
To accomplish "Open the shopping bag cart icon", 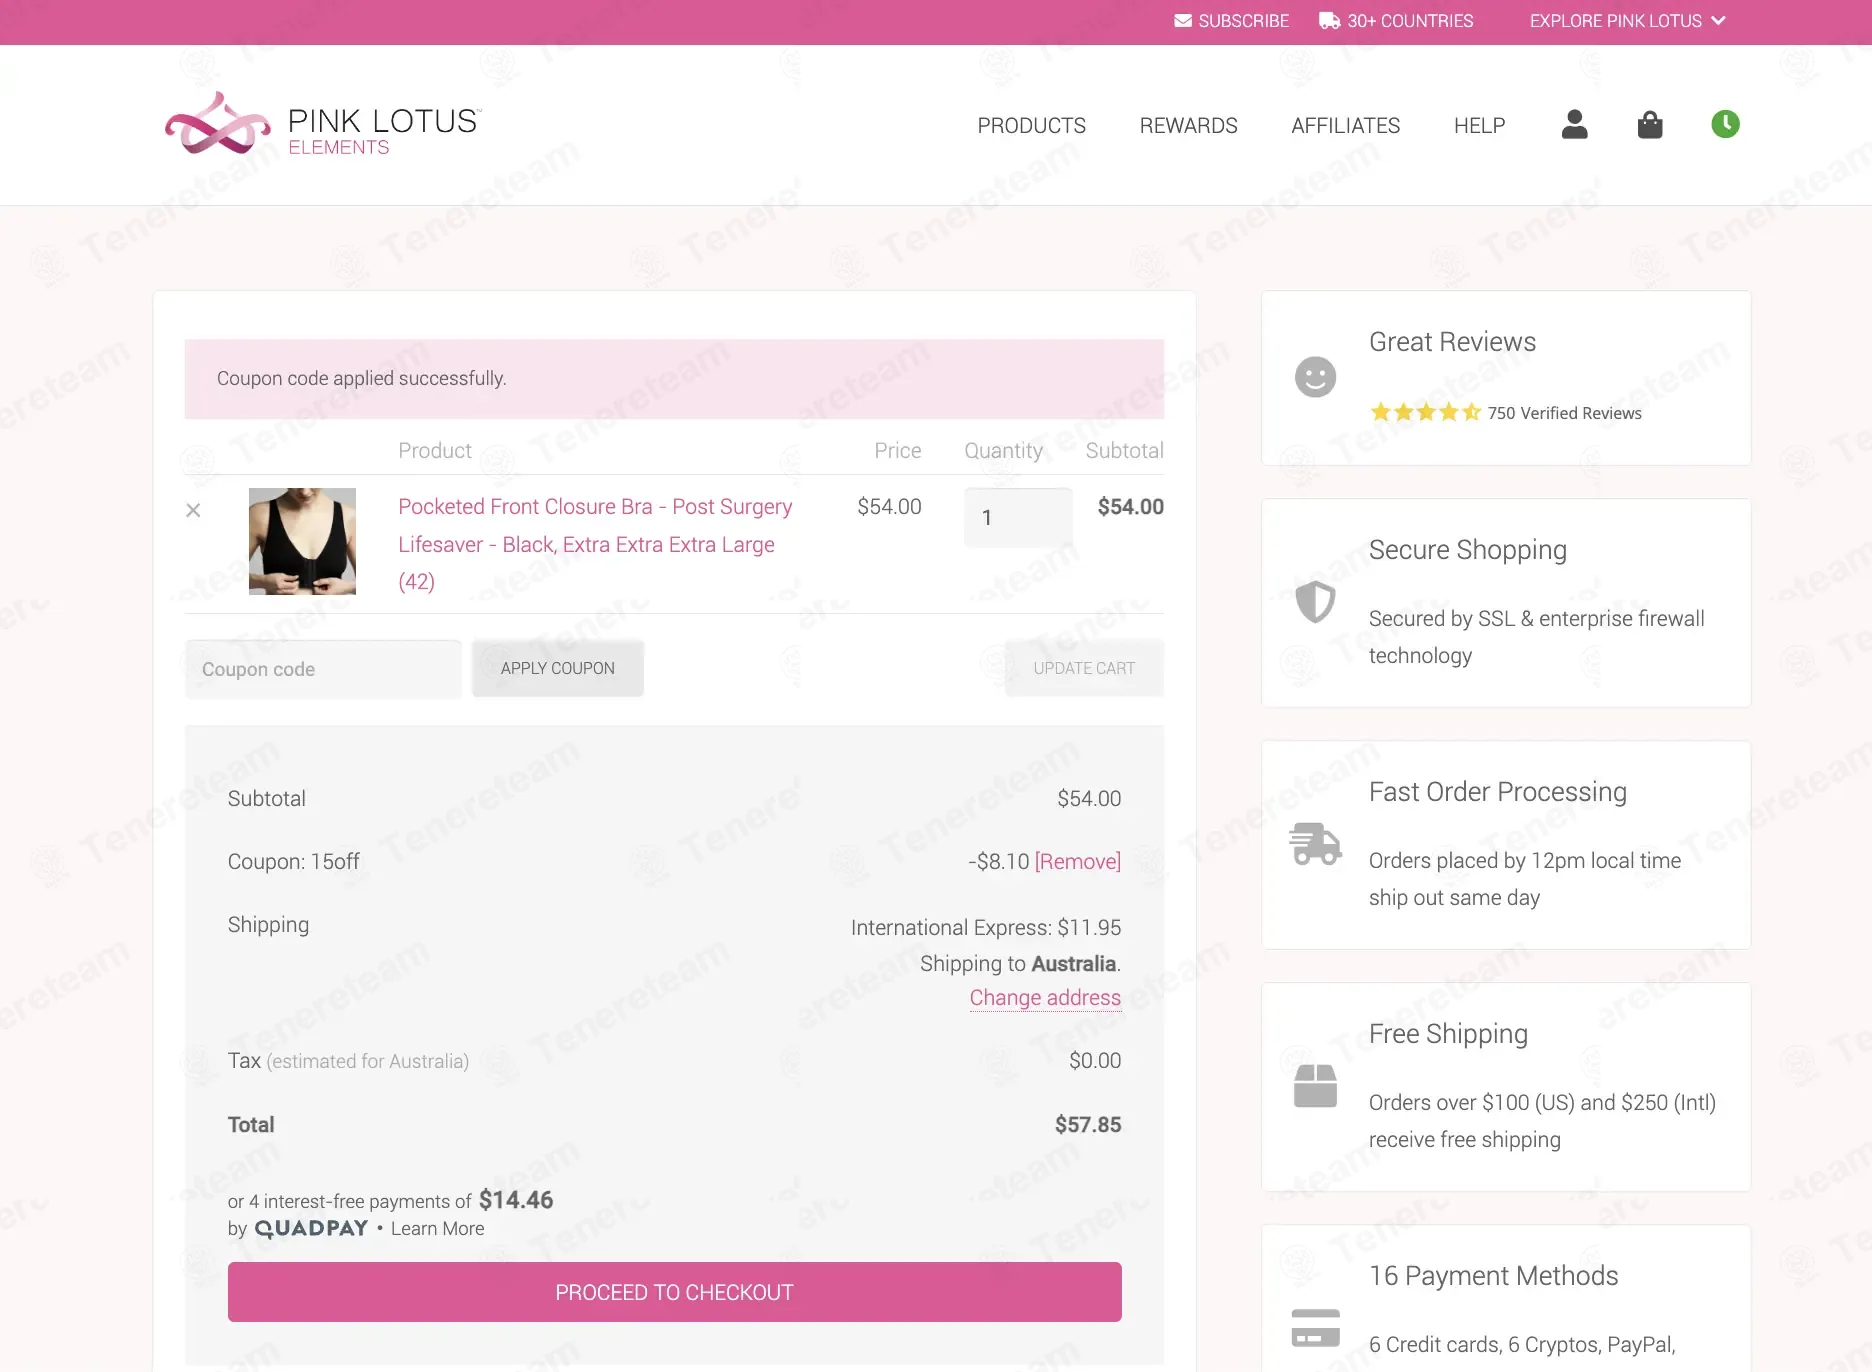I will [x=1650, y=124].
